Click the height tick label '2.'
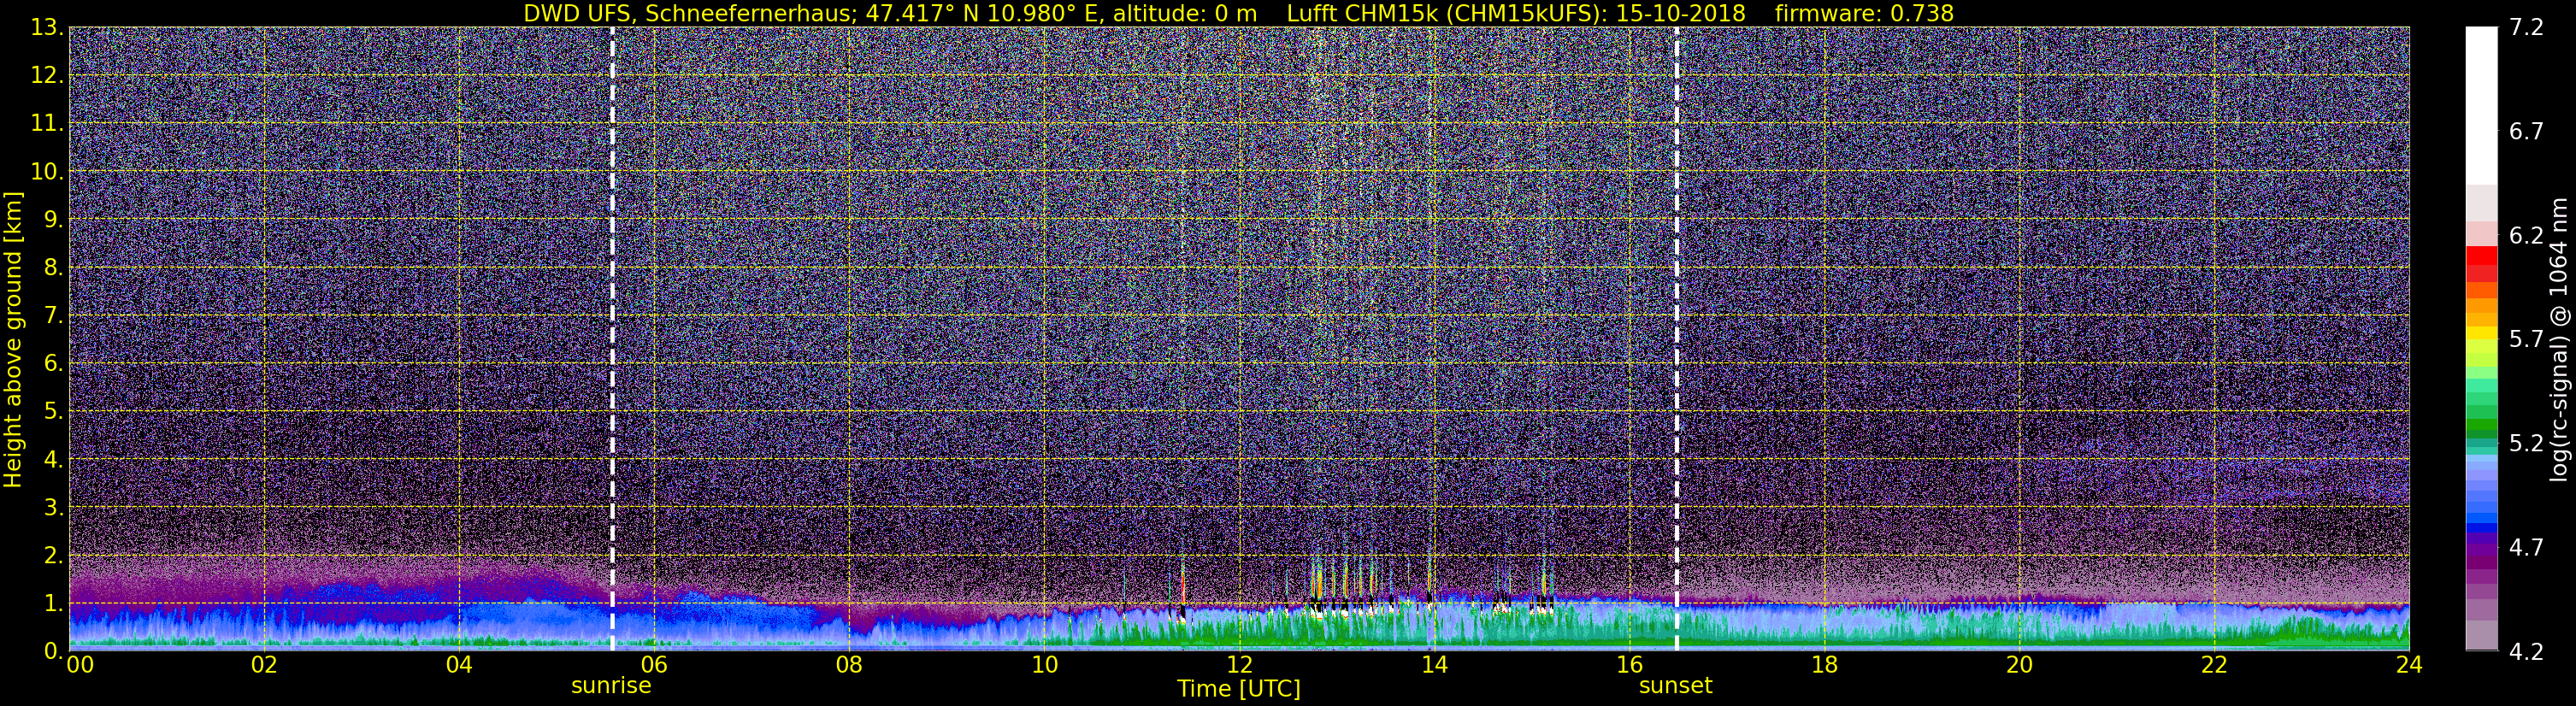 54,556
